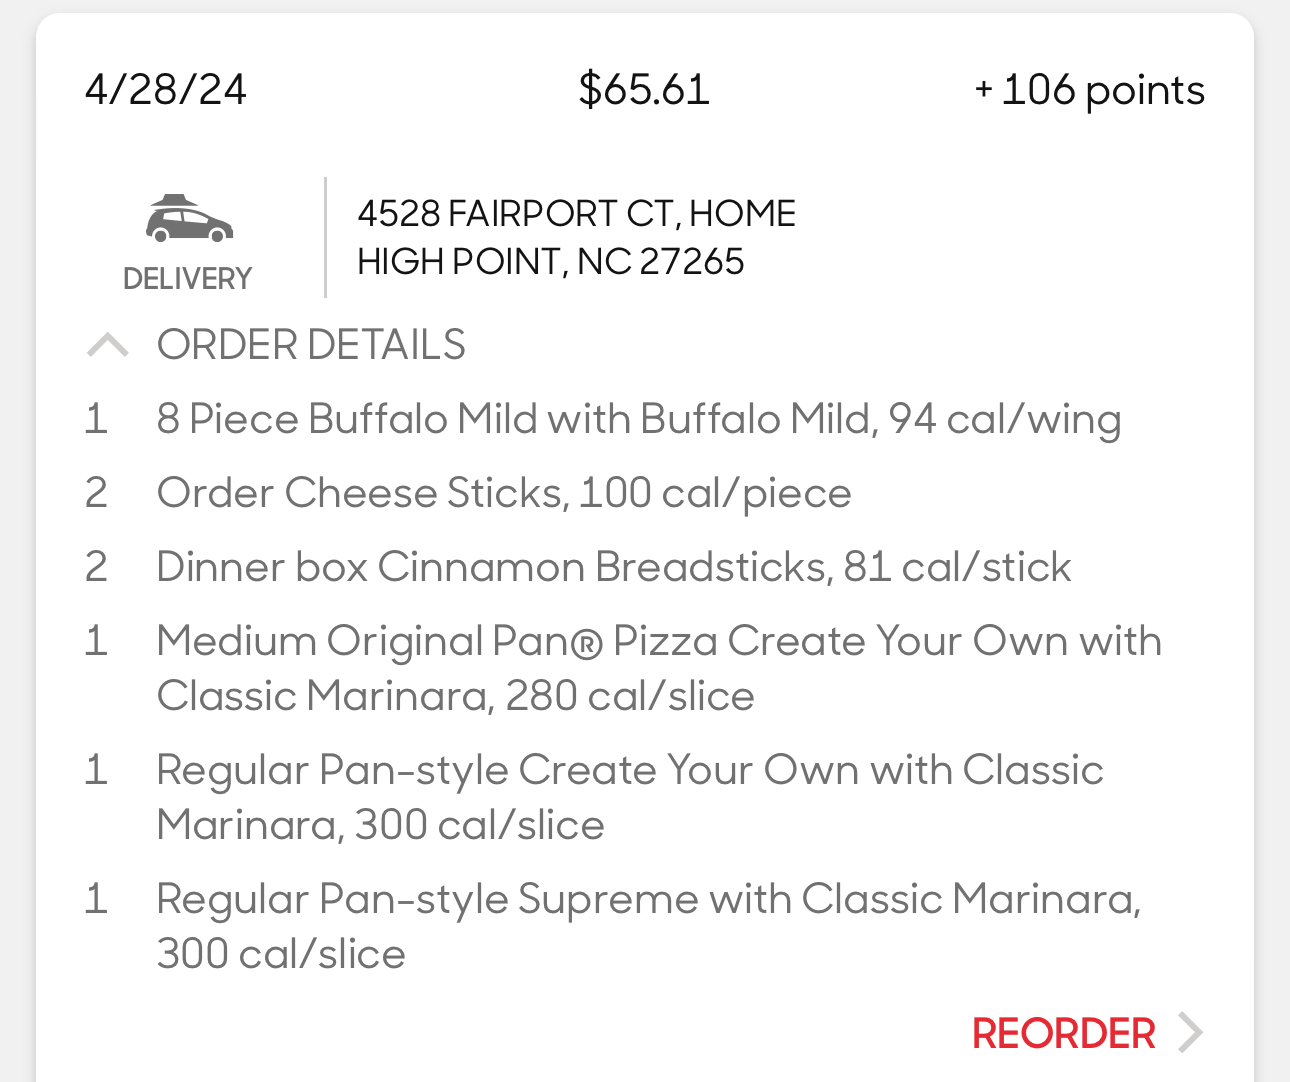Tap the +106 points reward text
1290x1082 pixels.
(1089, 89)
